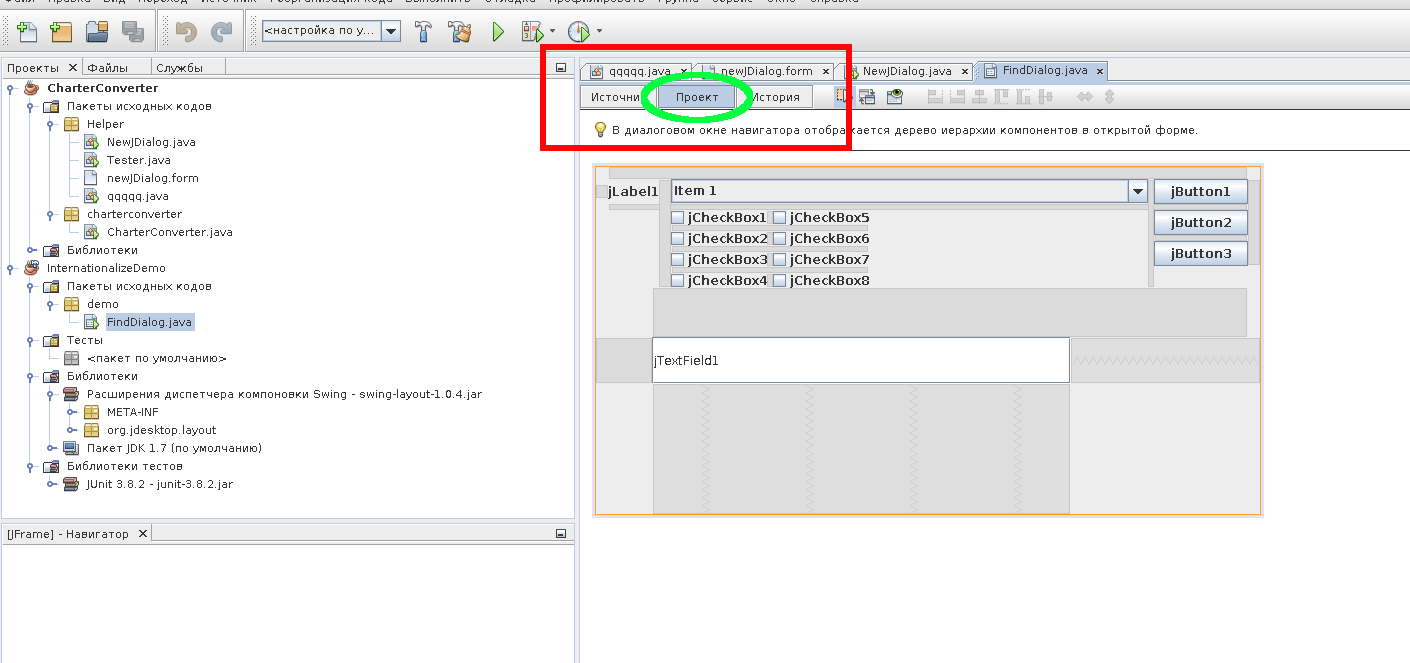Undo the last action in the toolbar
Viewport: 1410px width, 663px height.
pyautogui.click(x=186, y=32)
